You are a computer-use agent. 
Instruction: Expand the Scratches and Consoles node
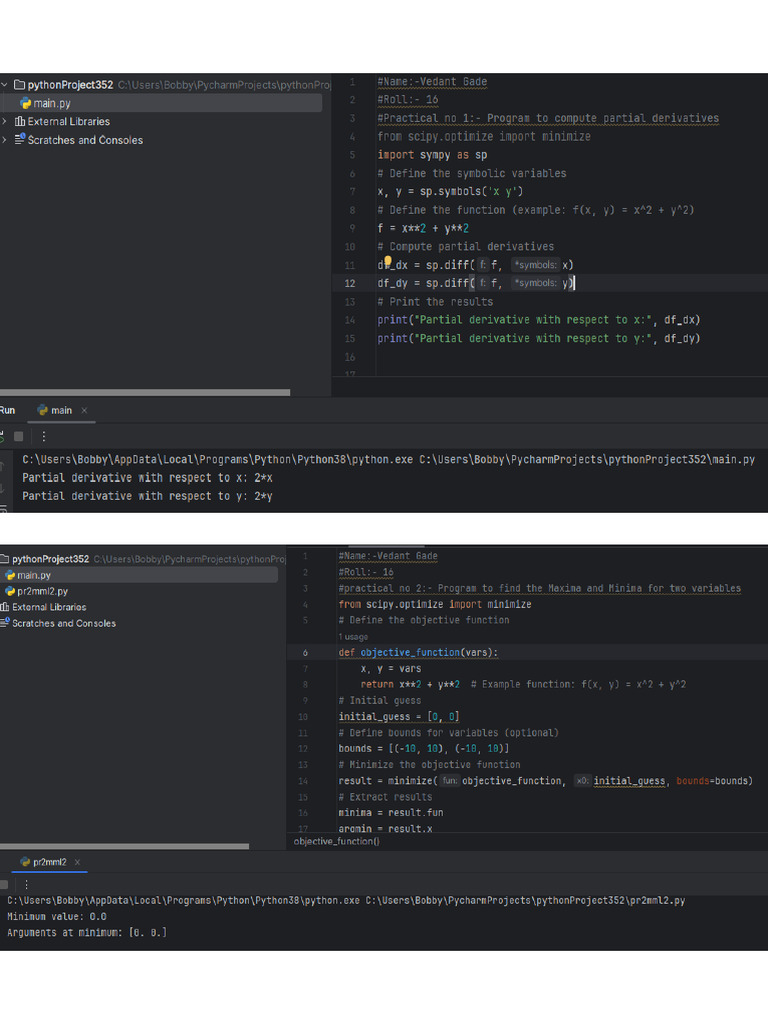(x=4, y=140)
